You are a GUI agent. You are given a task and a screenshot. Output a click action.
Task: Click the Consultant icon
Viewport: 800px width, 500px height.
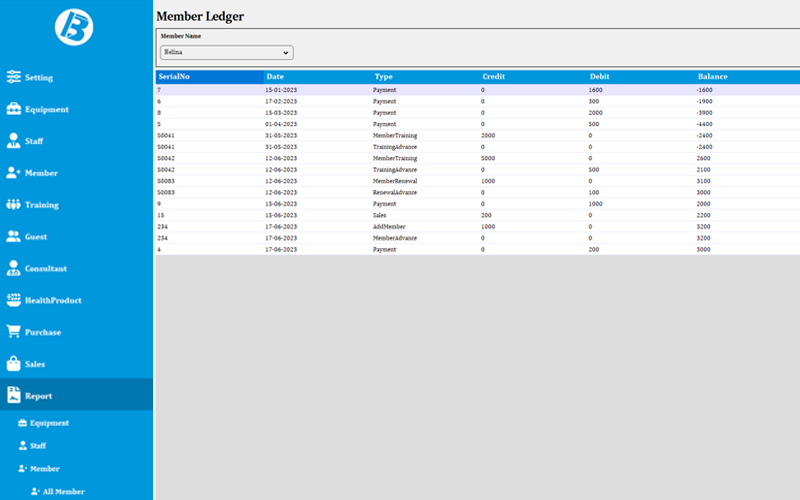coord(14,268)
